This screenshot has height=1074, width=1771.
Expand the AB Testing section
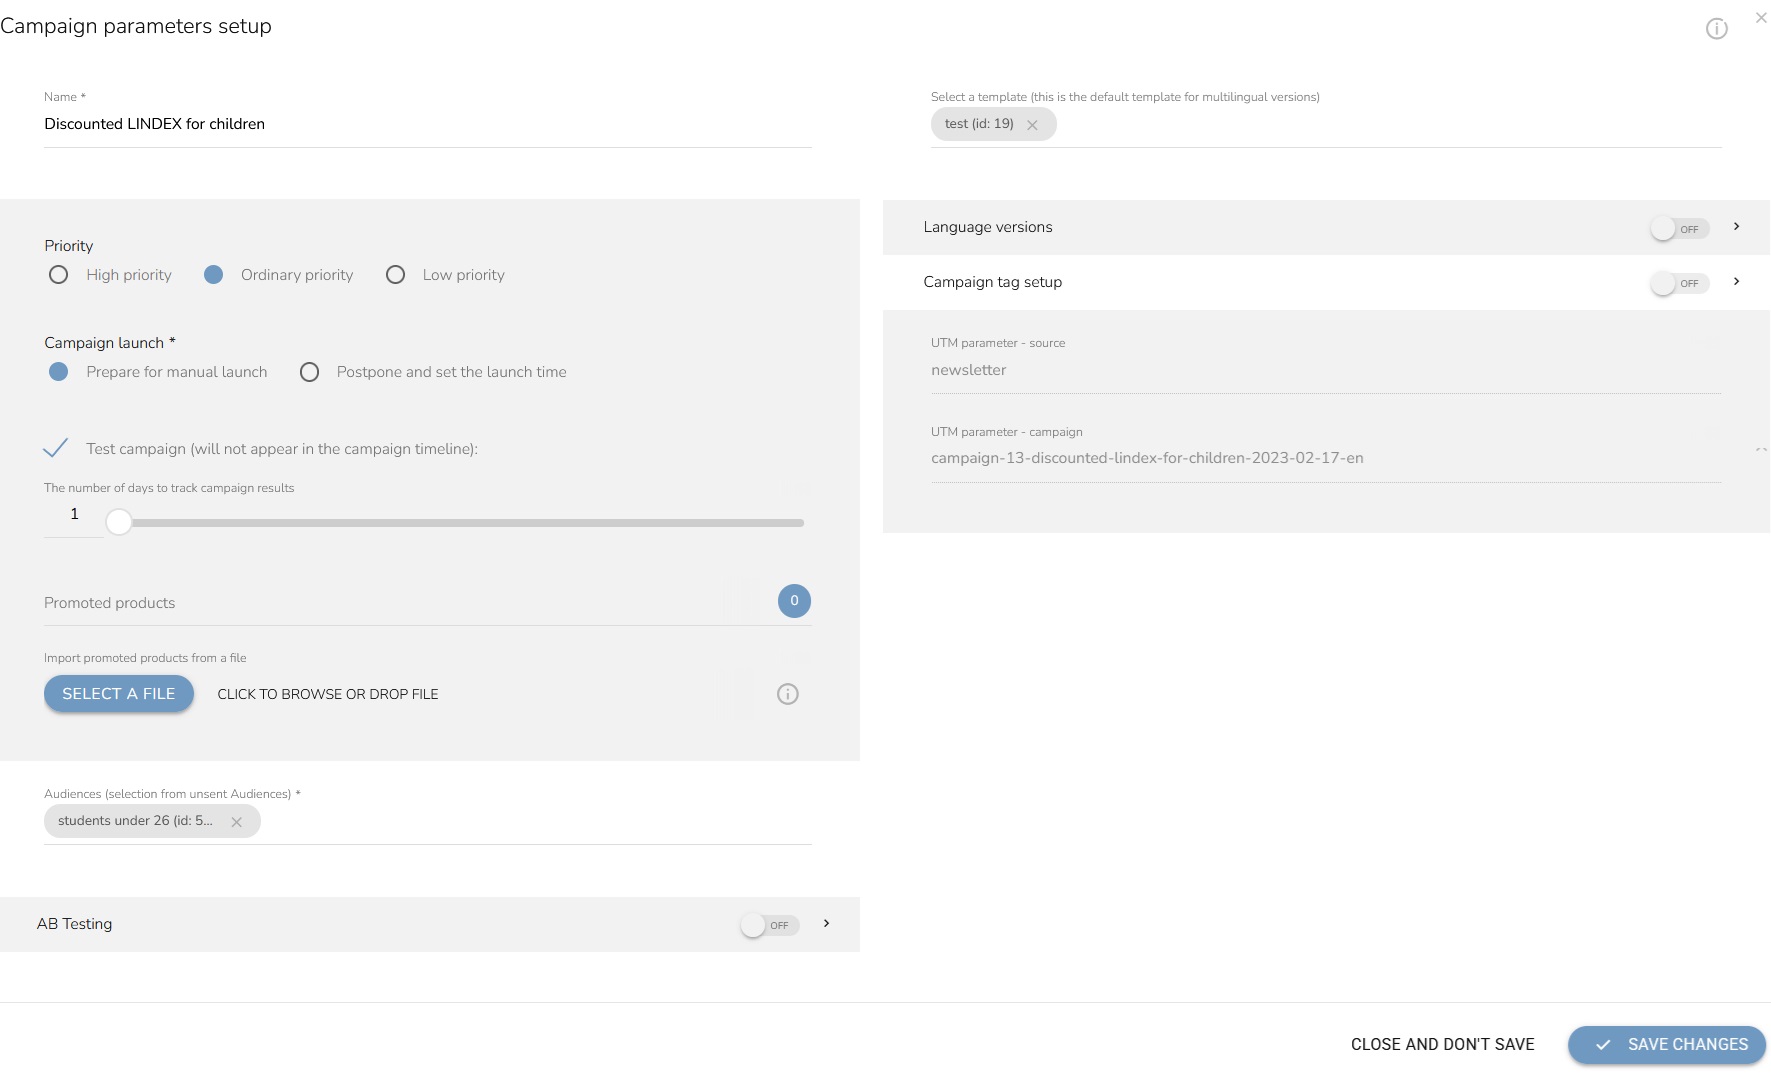tap(826, 924)
